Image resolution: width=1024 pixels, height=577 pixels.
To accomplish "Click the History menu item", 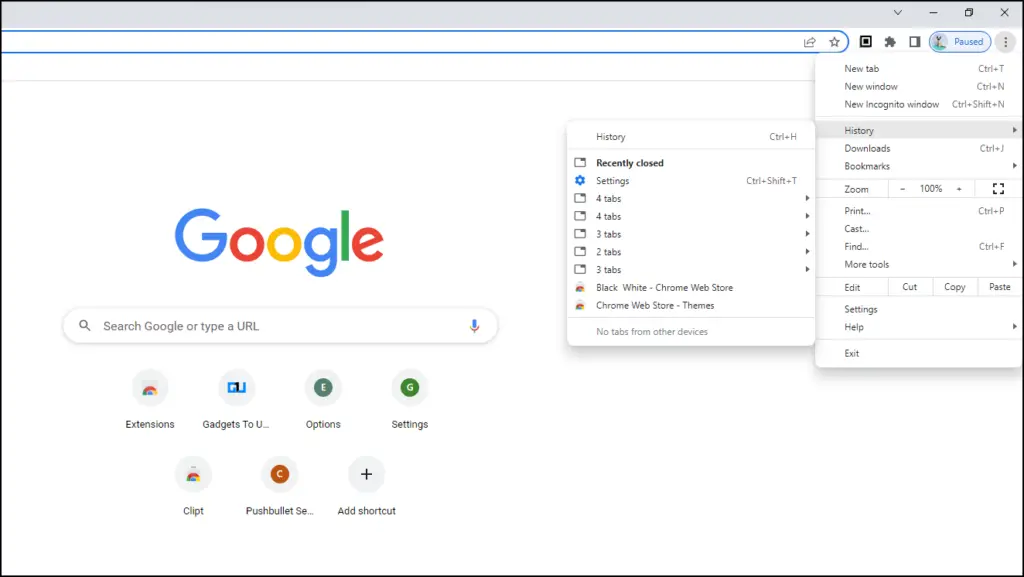I will click(x=919, y=131).
